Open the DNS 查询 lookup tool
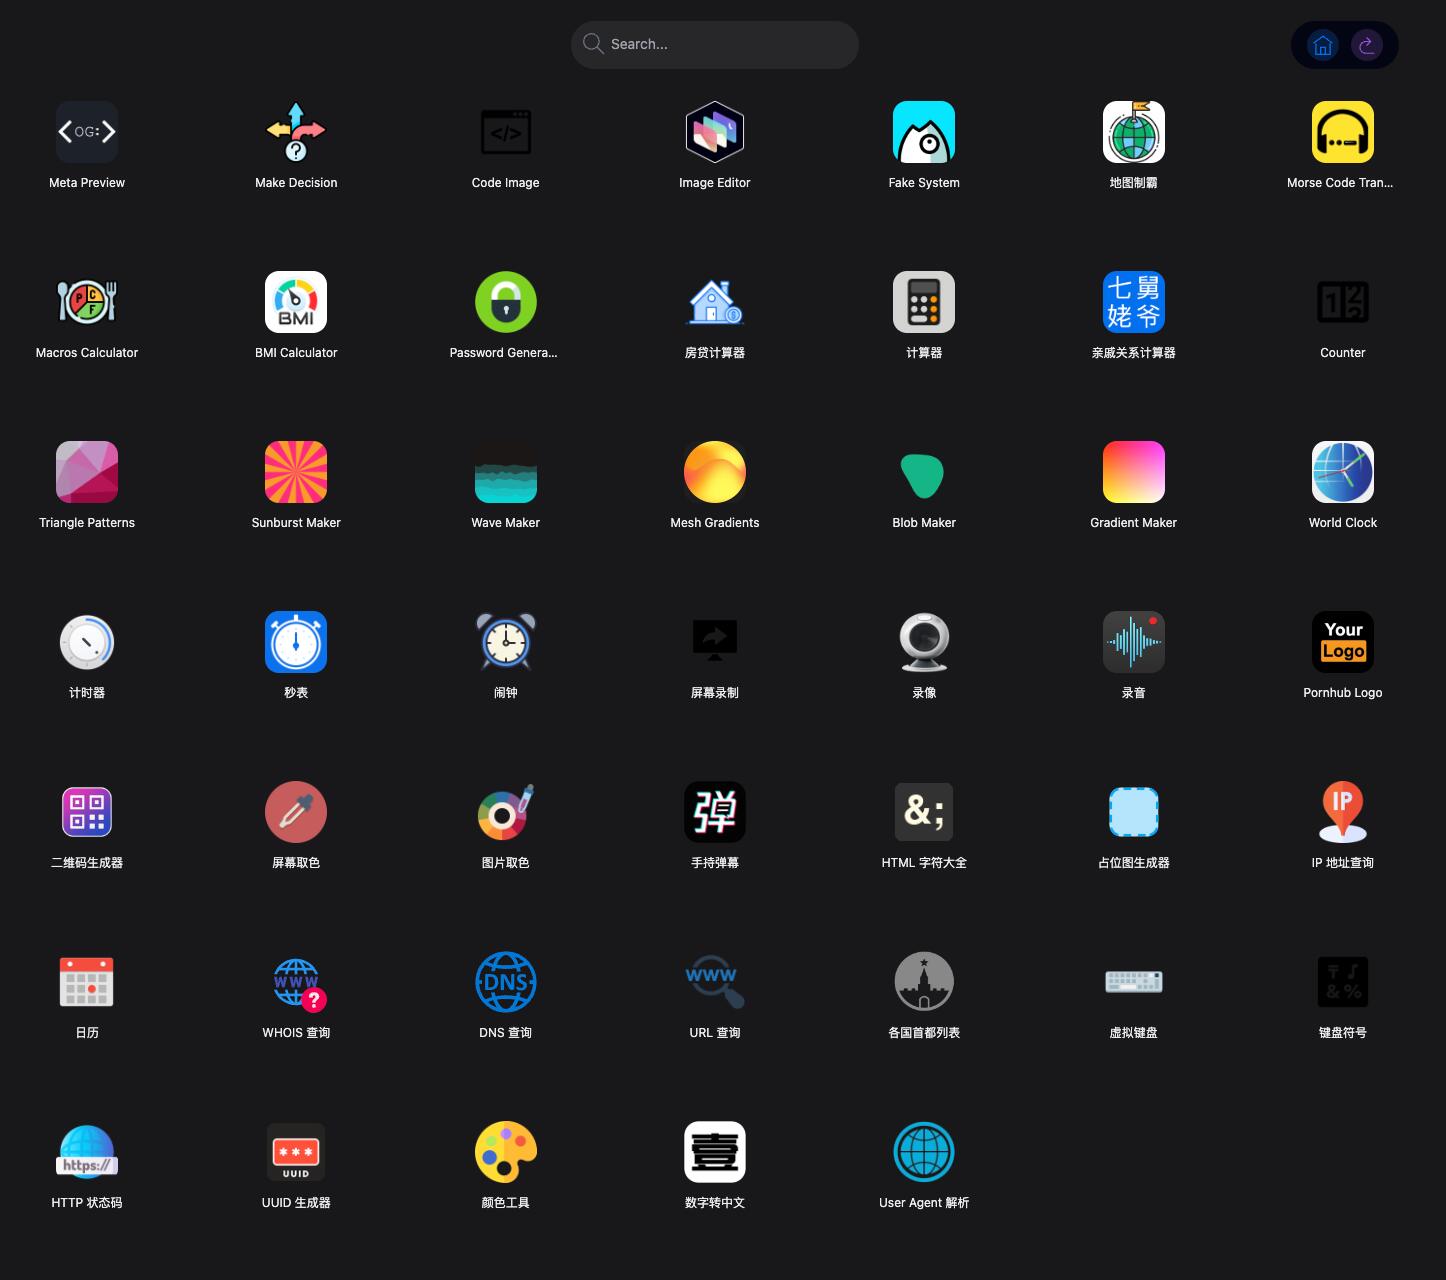This screenshot has width=1446, height=1280. tap(505, 983)
